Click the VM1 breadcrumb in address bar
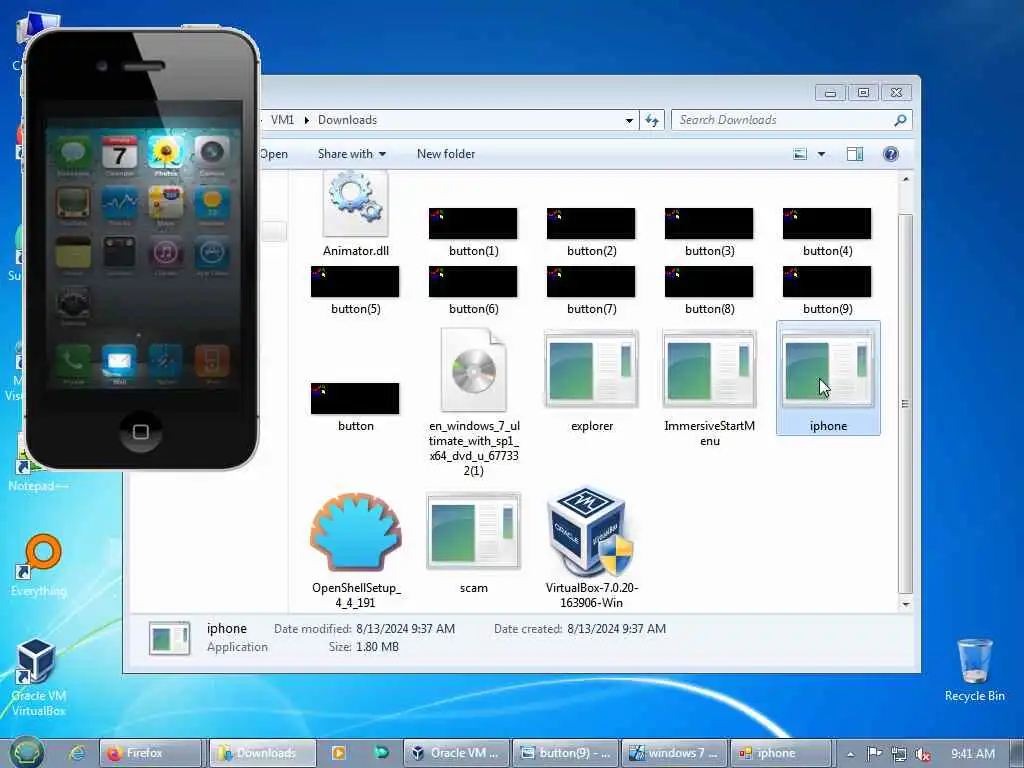1024x768 pixels. tap(282, 120)
